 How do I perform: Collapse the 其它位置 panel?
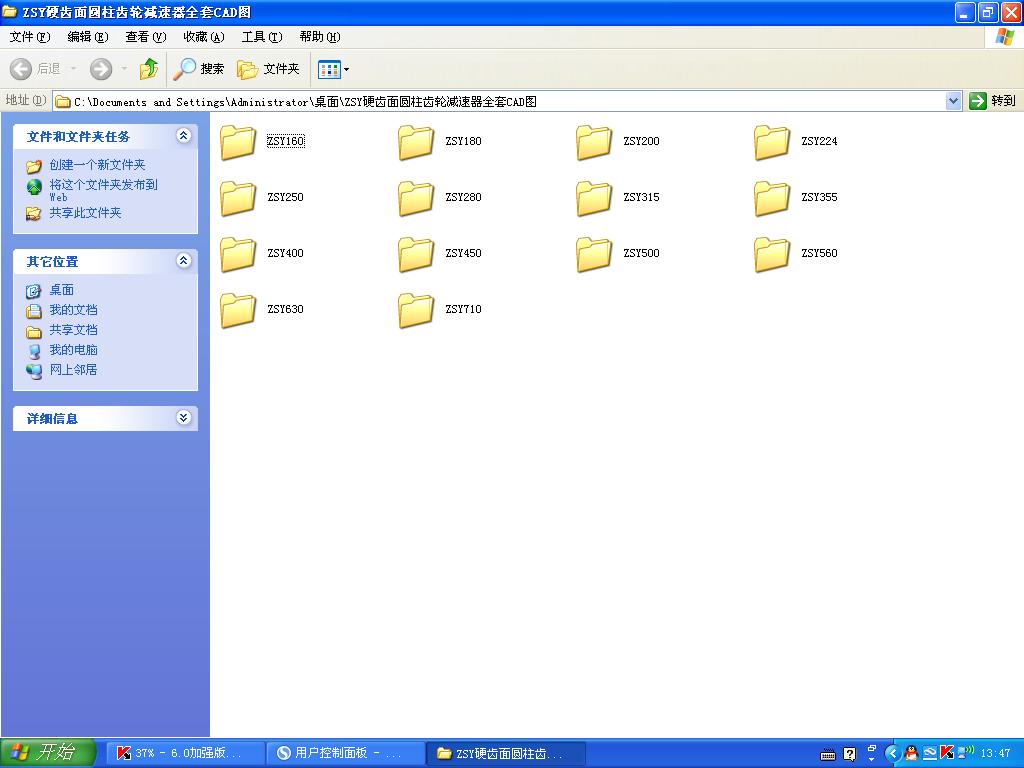click(x=184, y=261)
